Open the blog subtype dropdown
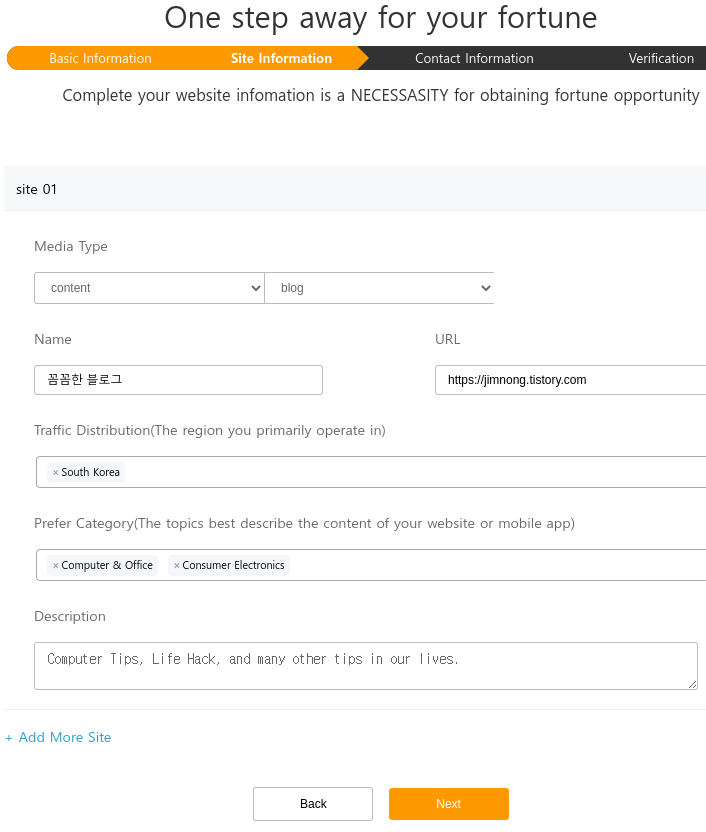Screen dimensions: 706x832 tap(379, 288)
